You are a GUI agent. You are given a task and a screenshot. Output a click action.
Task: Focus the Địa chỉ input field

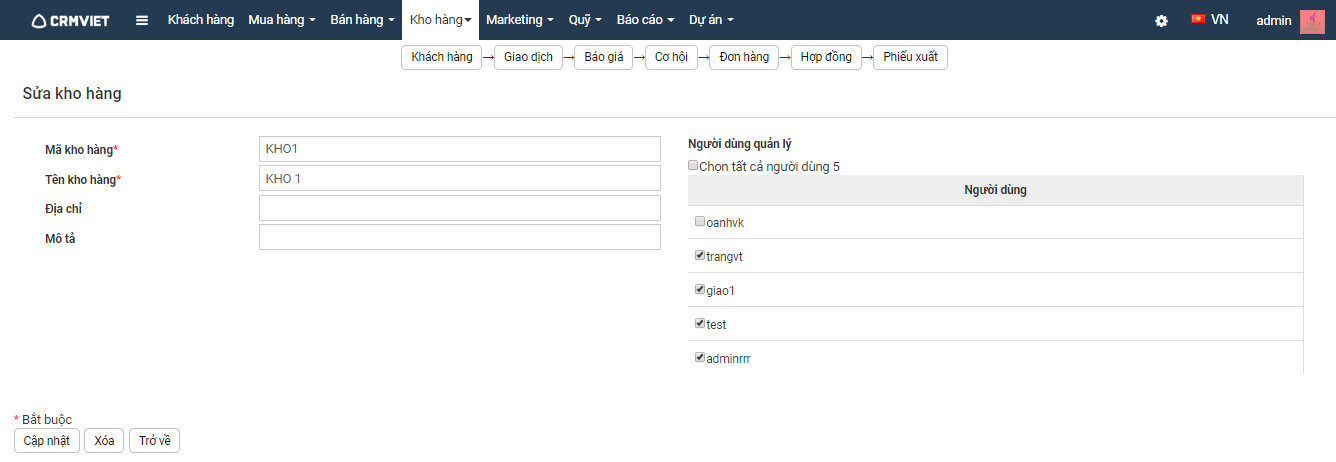point(460,208)
